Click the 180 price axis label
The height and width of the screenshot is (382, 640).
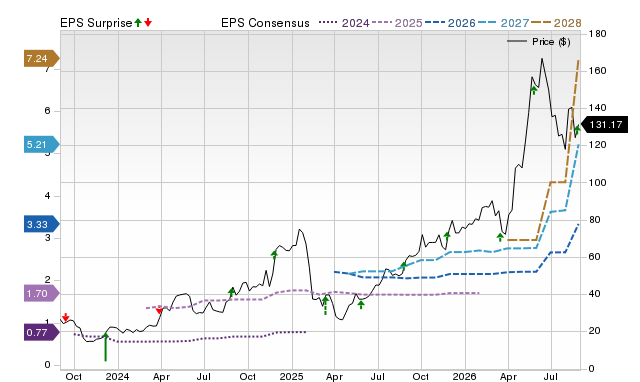(598, 34)
